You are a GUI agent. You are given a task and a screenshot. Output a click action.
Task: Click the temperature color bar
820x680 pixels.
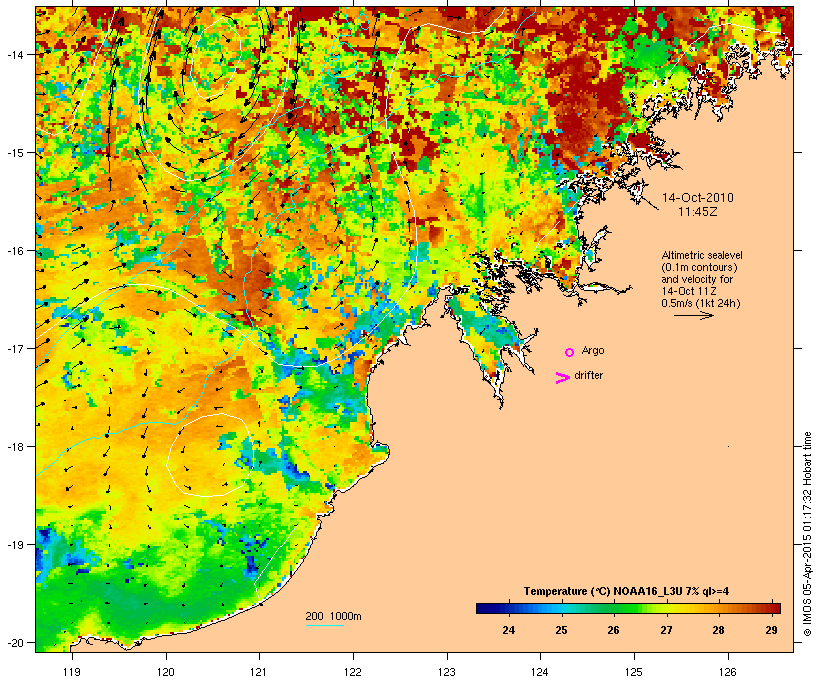(628, 608)
